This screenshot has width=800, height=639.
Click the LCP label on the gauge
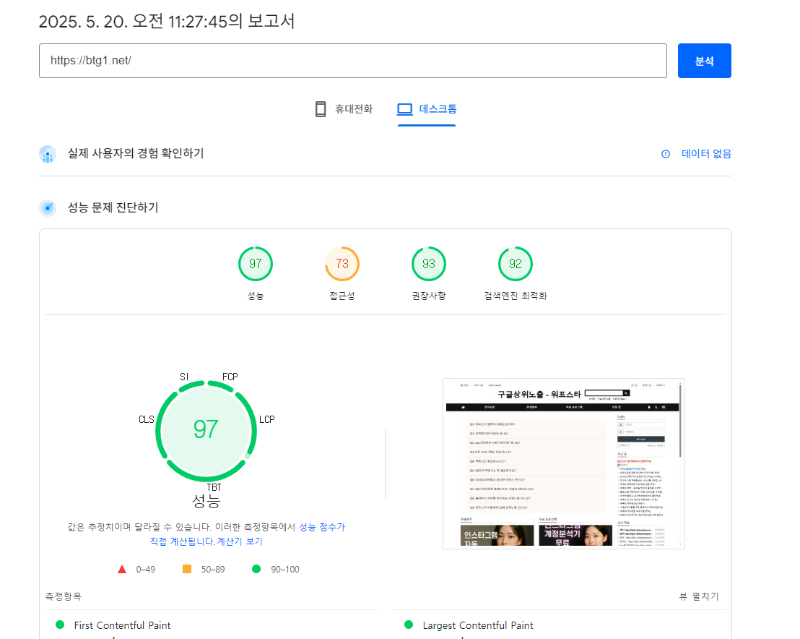tap(267, 420)
